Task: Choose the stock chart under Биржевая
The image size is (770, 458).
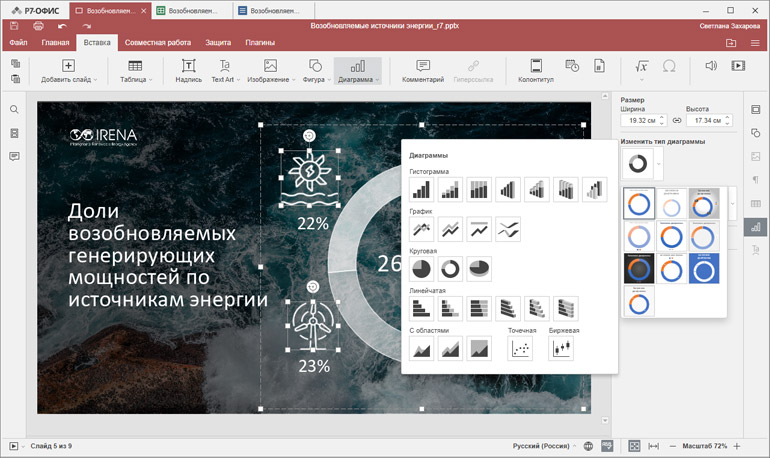Action: 562,348
